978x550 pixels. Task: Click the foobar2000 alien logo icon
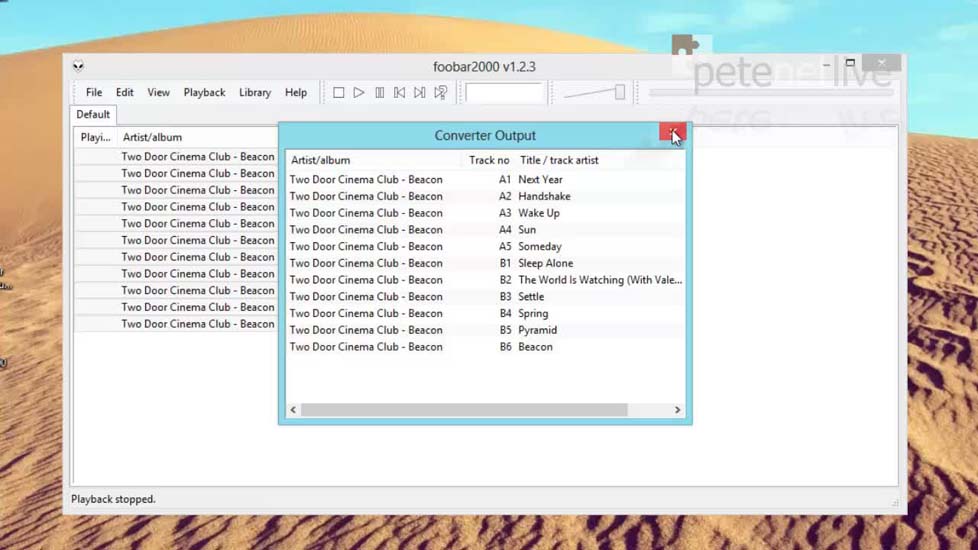(x=78, y=66)
